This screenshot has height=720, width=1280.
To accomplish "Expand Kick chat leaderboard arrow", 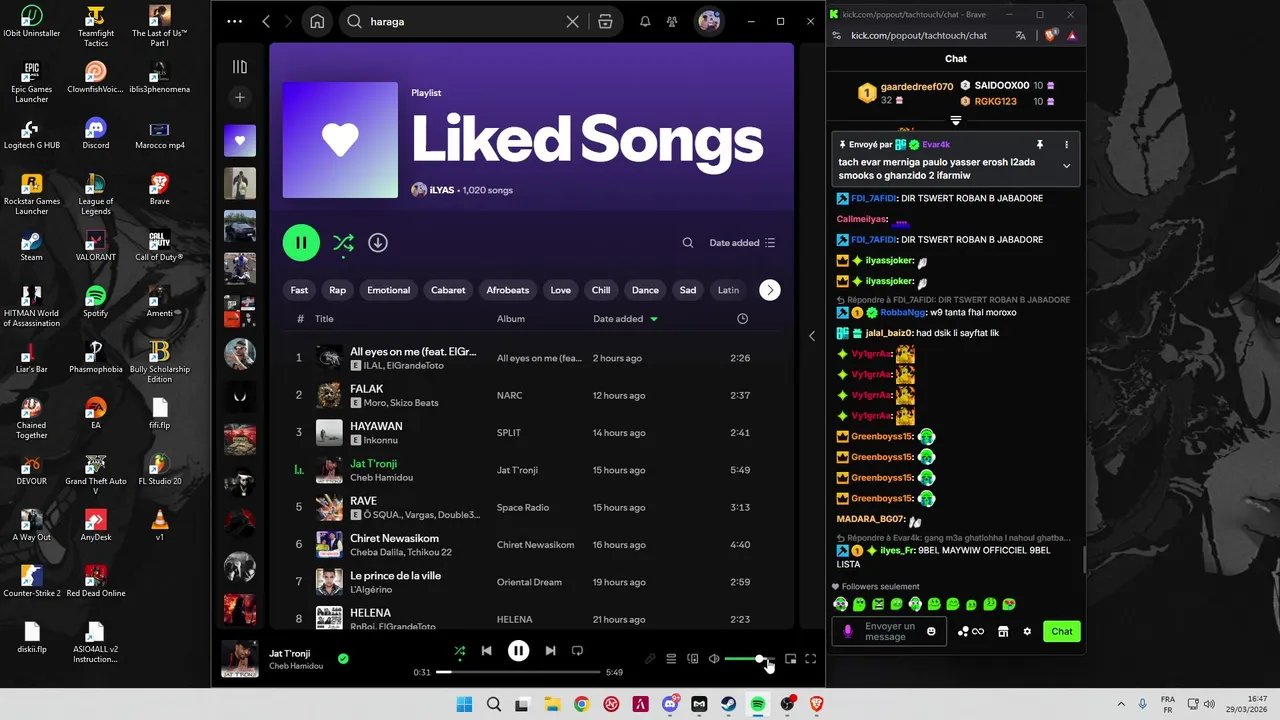I will click(956, 120).
